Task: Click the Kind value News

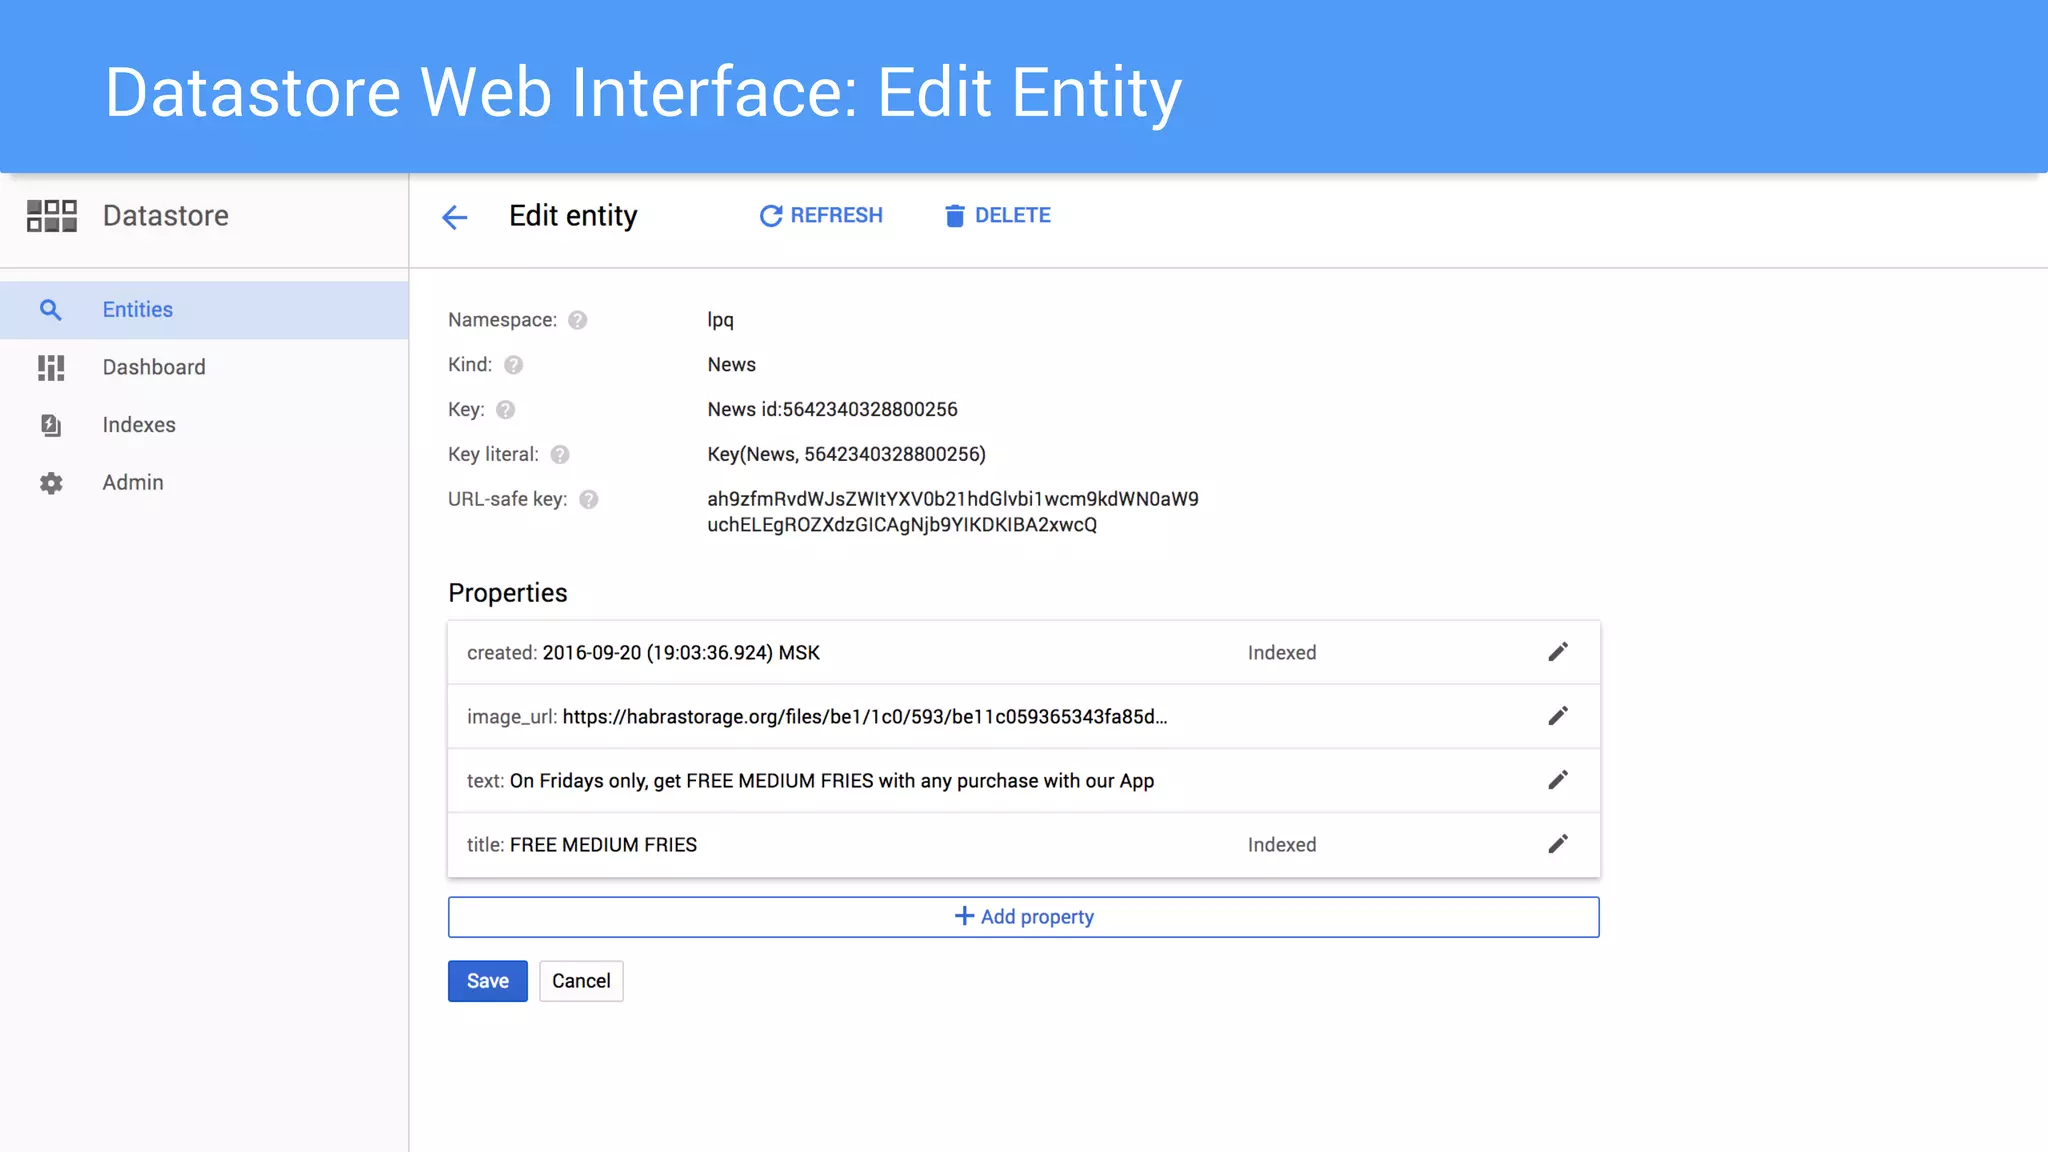Action: tap(732, 365)
